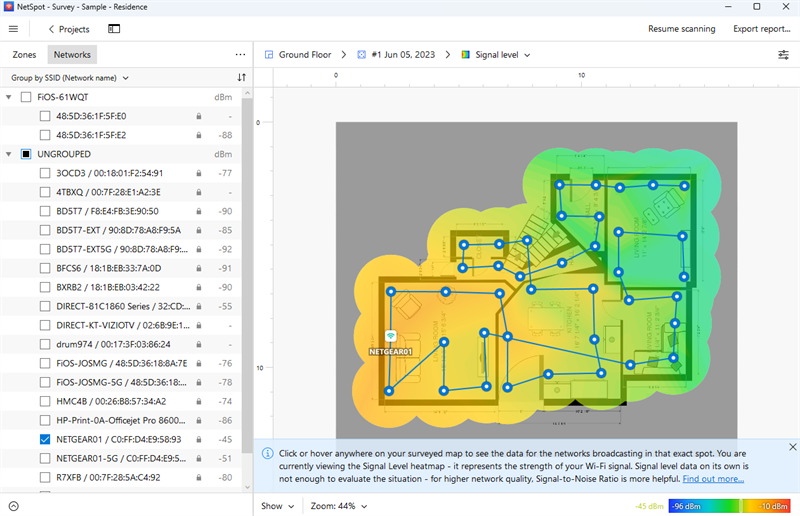This screenshot has width=800, height=516.
Task: Click the collapse arrow icon at bottom left
Action: (13, 506)
